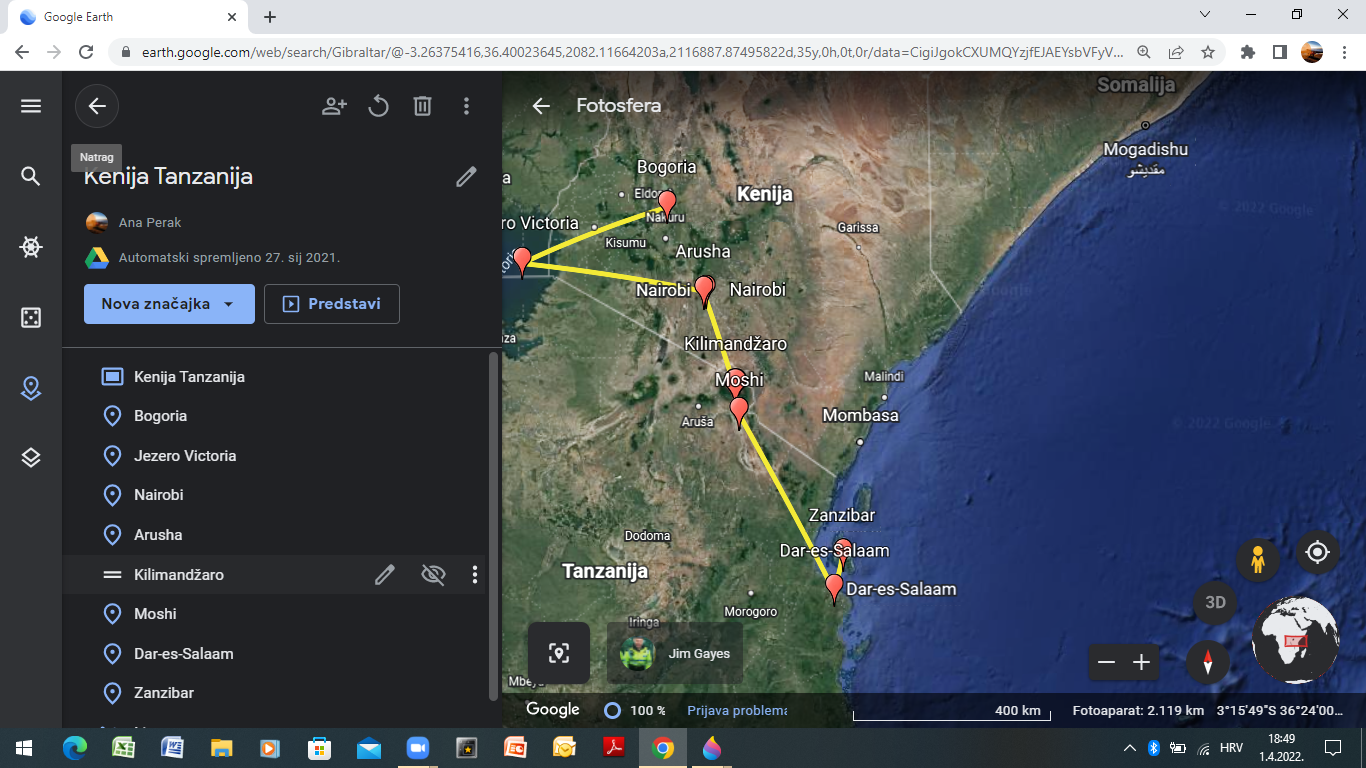Viewport: 1366px width, 768px height.
Task: Click the I'm Feeling Lucky dice icon
Action: (31, 318)
